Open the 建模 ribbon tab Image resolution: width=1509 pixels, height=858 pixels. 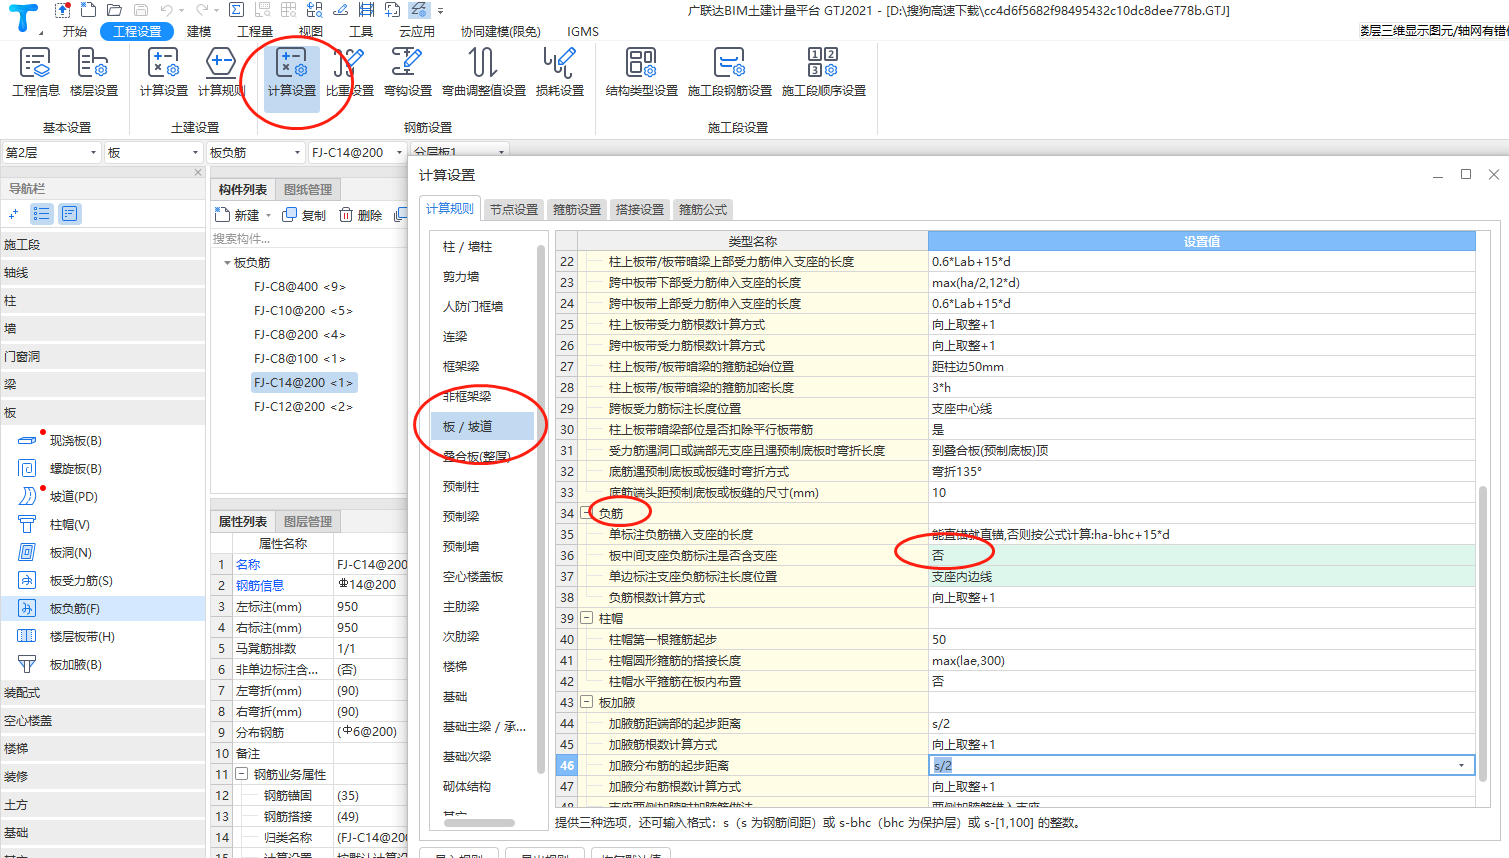pyautogui.click(x=199, y=31)
